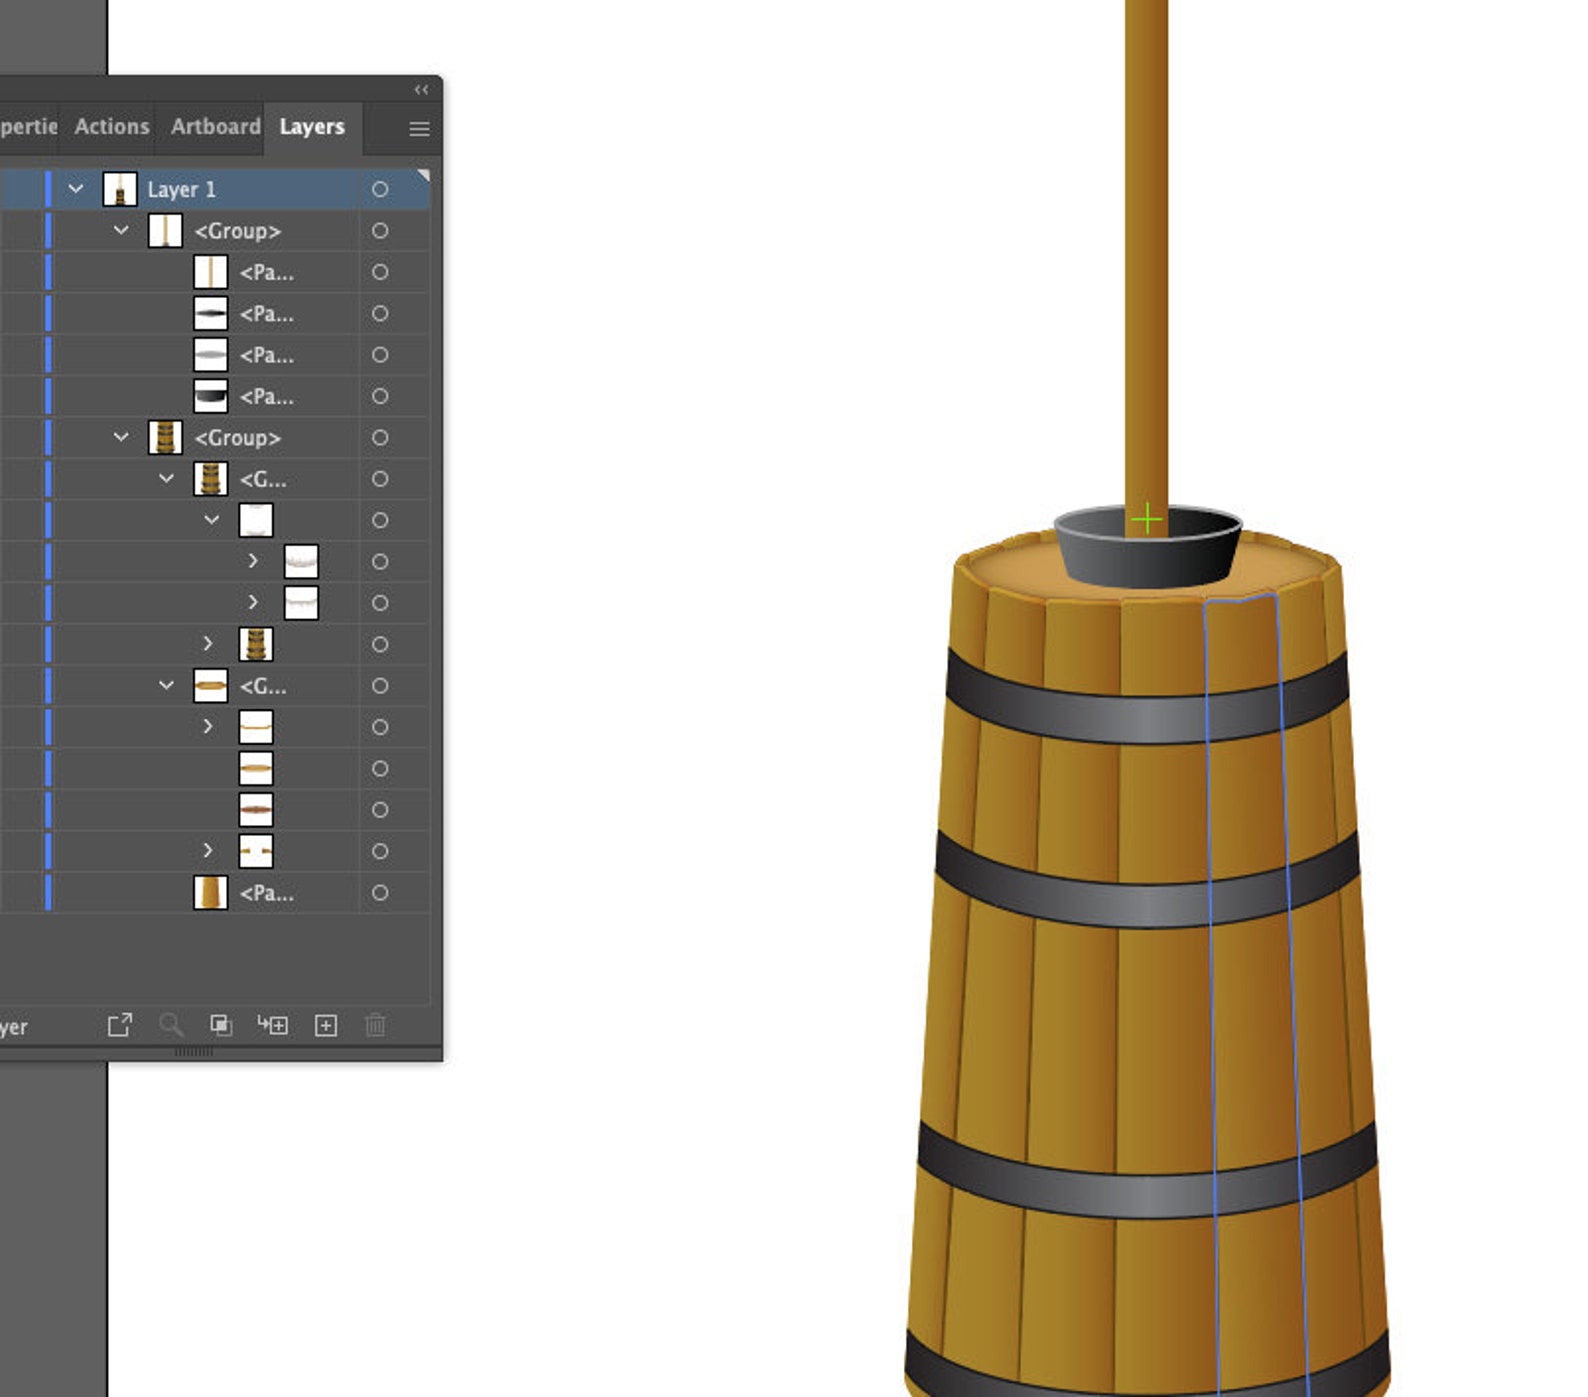Click the Locate Object magnifier icon

pyautogui.click(x=171, y=1025)
